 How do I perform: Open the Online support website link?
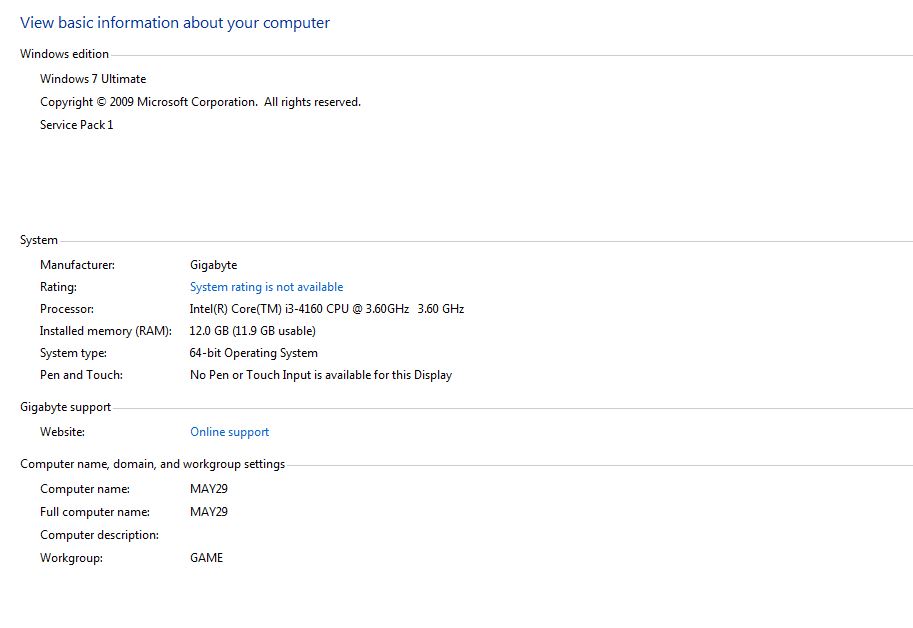pos(229,432)
